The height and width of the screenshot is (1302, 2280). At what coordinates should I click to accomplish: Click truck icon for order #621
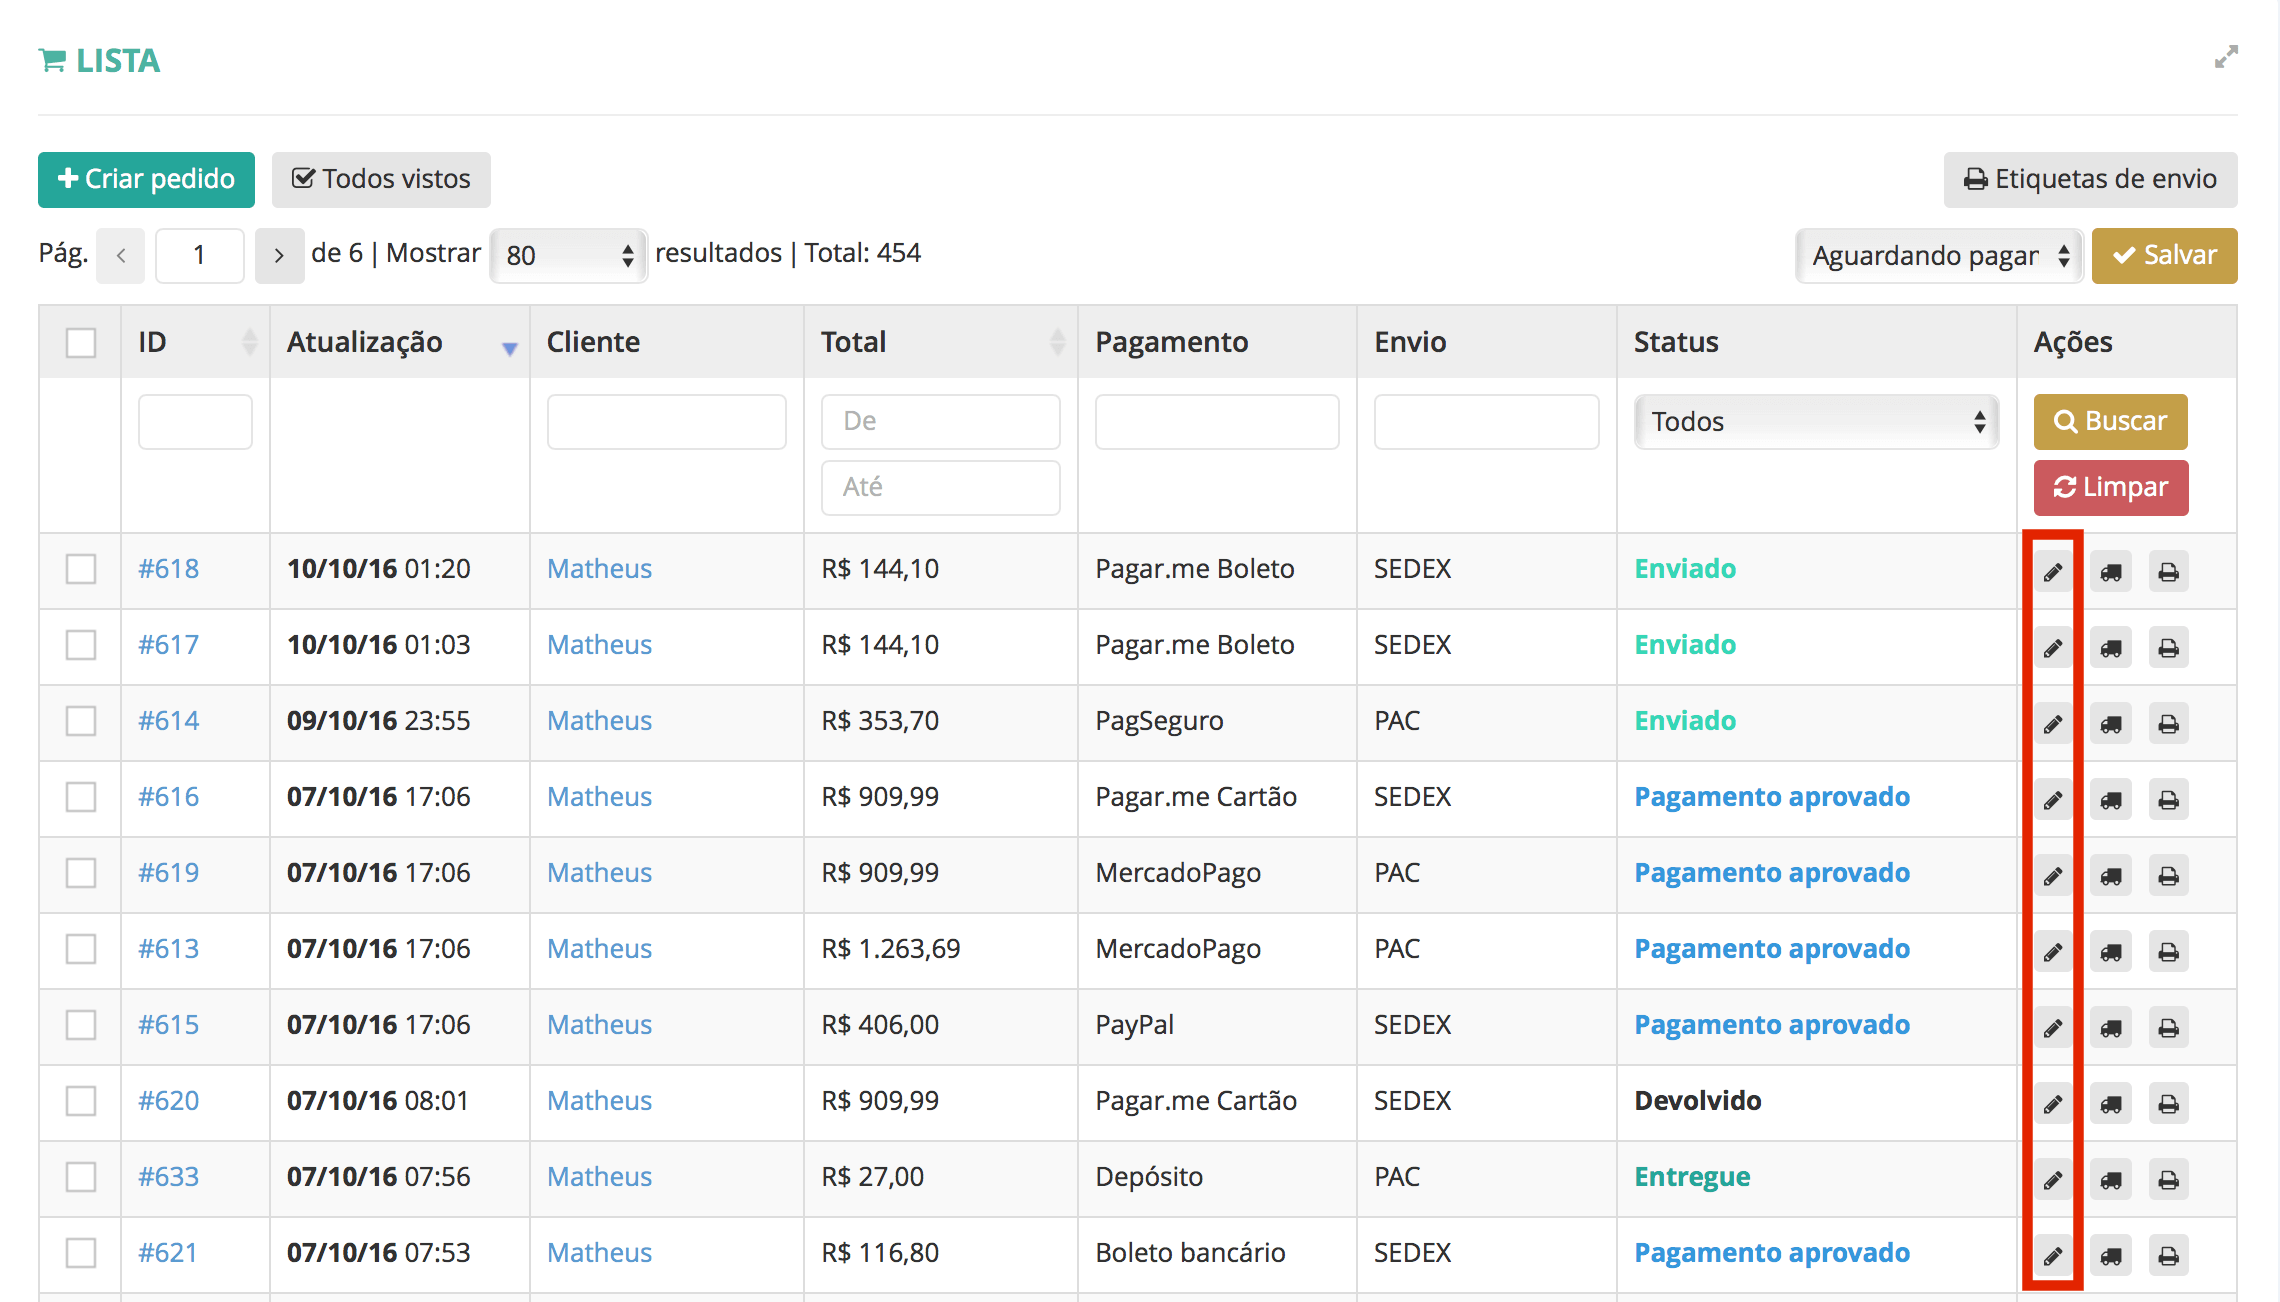click(x=2111, y=1256)
